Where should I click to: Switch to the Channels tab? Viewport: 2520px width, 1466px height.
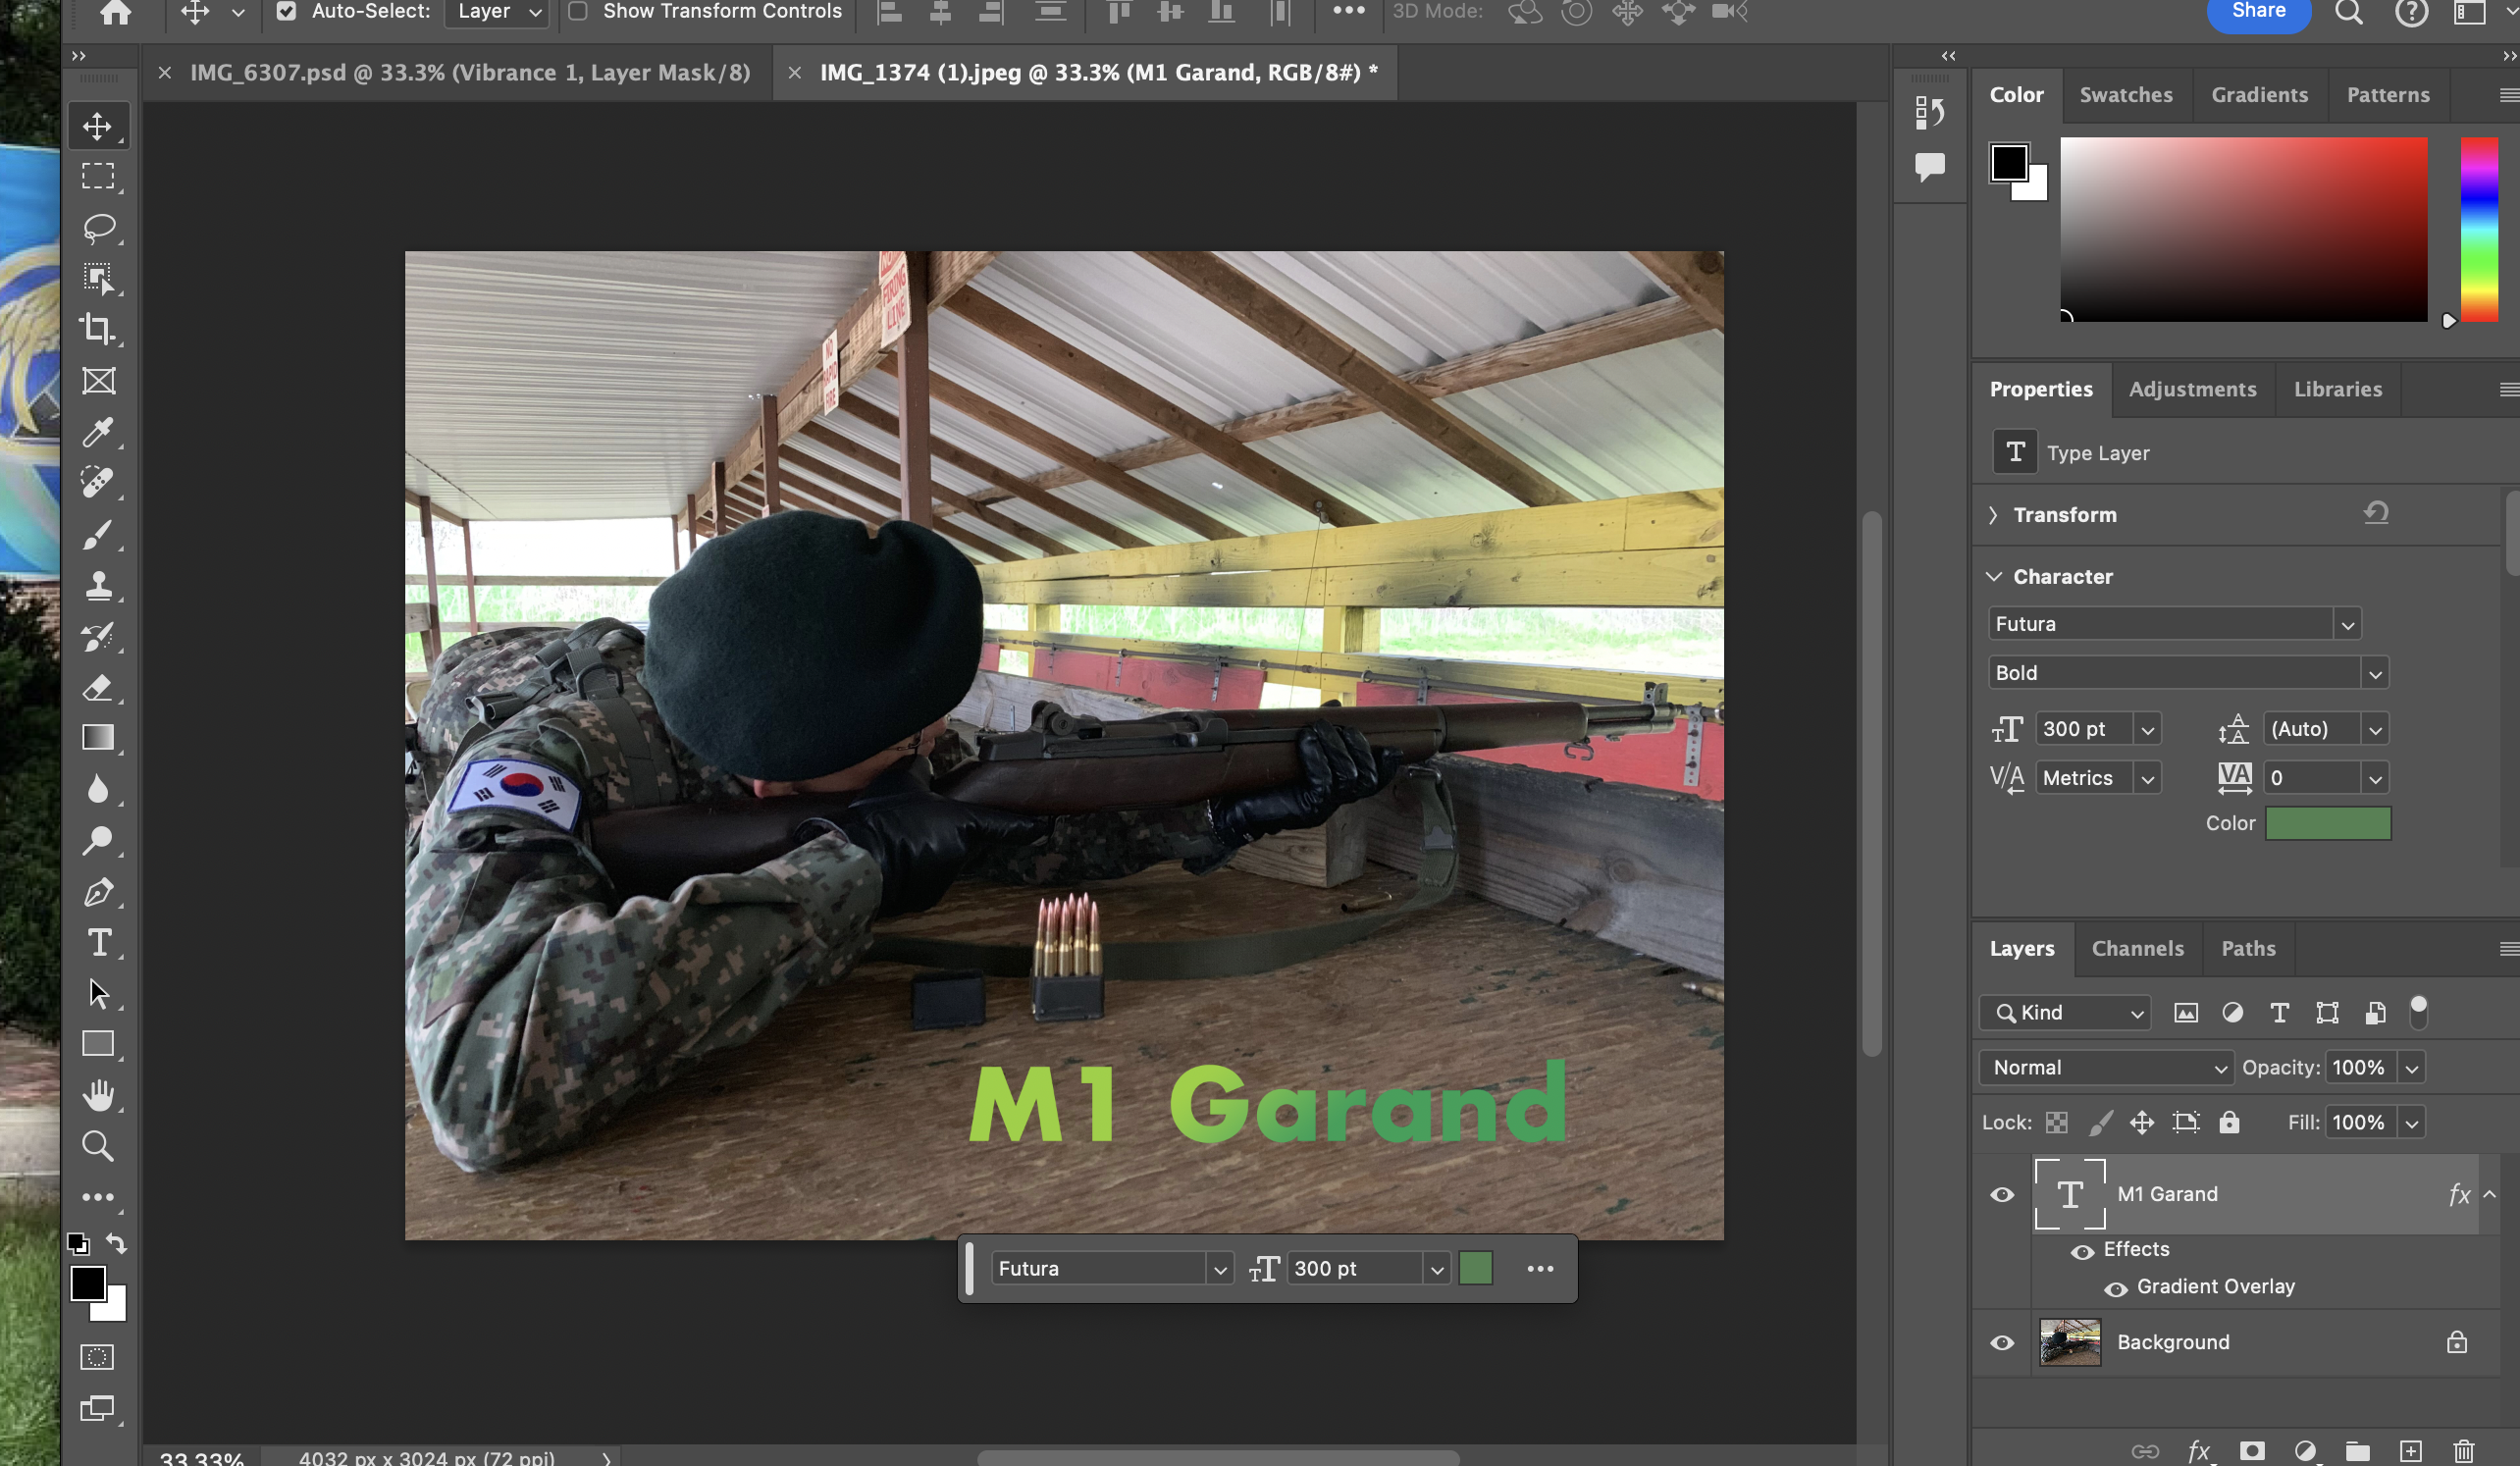[x=2137, y=948]
